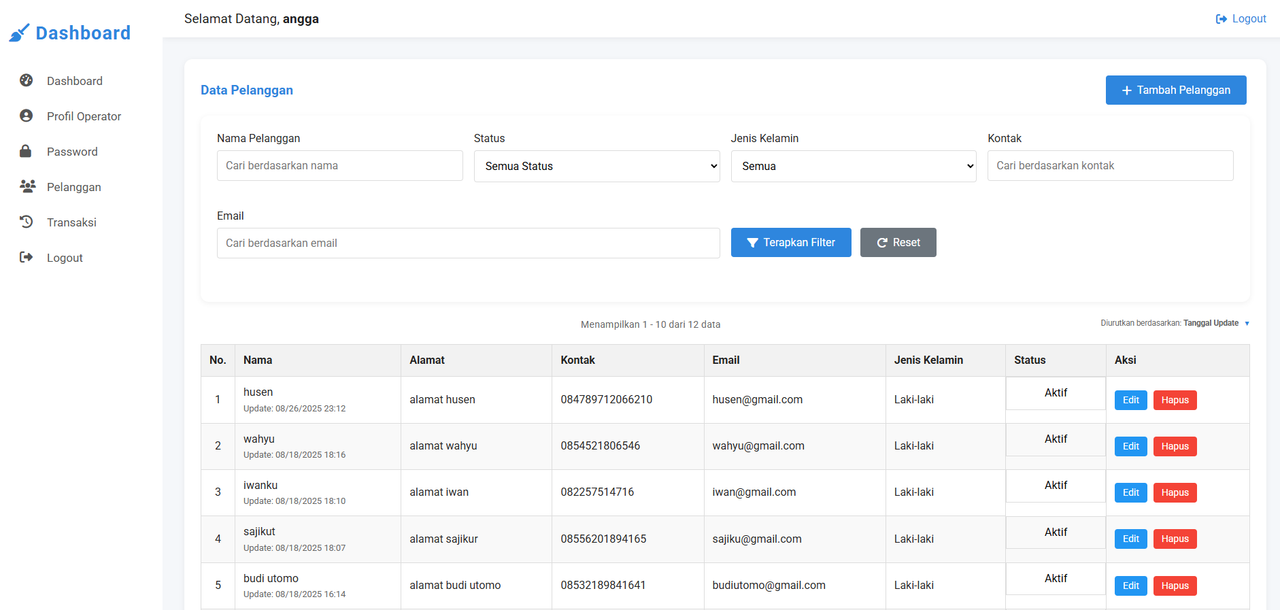Expand status selector Aktif for iwanku
The width and height of the screenshot is (1280, 610).
pyautogui.click(x=1056, y=485)
